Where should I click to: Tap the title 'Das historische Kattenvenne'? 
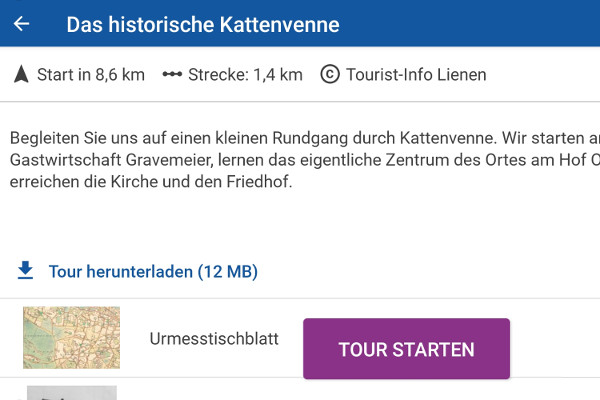(x=203, y=25)
